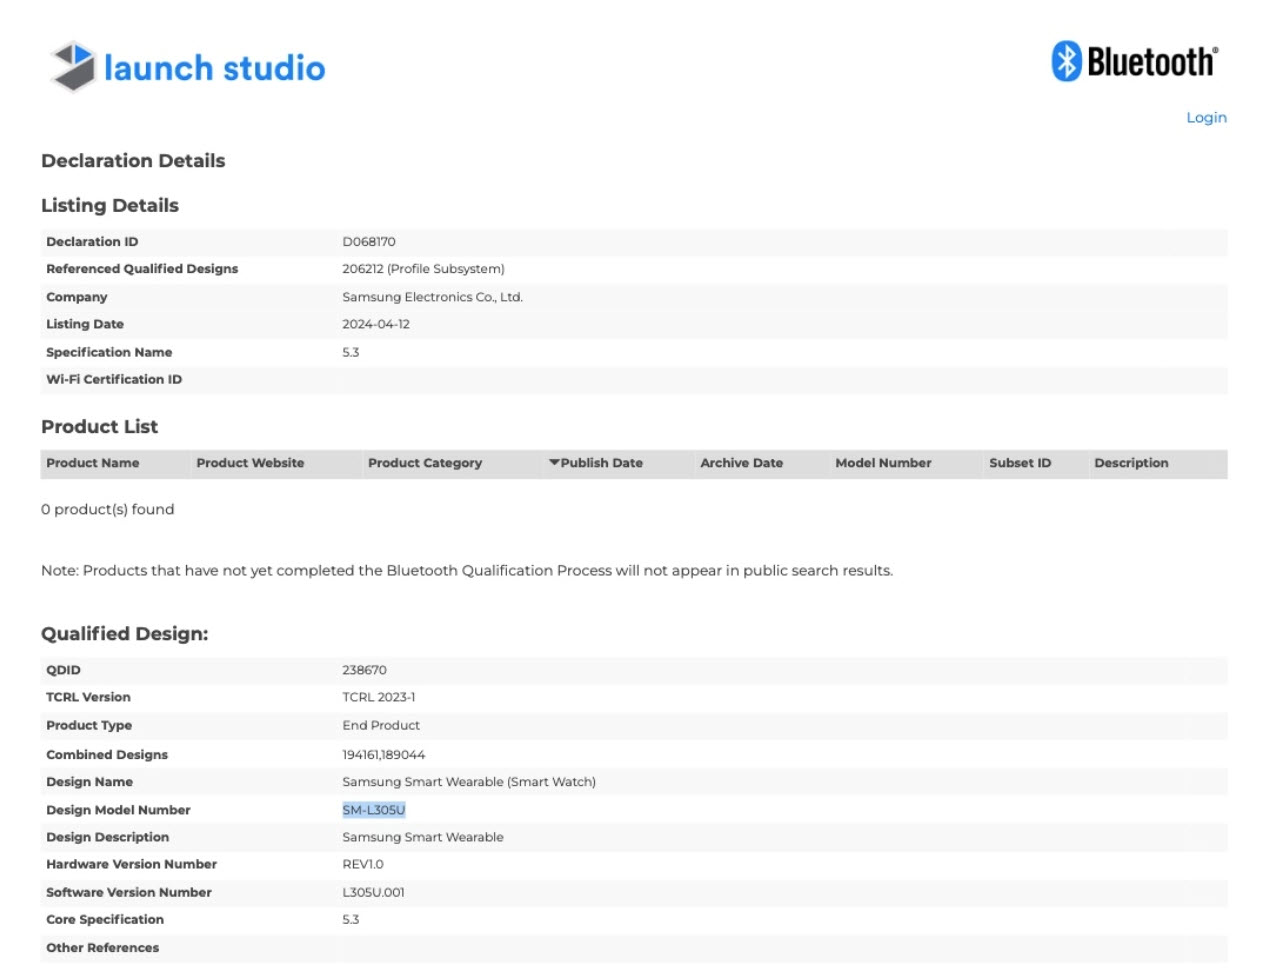Click the Bluetooth logo
Image resolution: width=1265 pixels, height=971 pixels.
click(1135, 61)
